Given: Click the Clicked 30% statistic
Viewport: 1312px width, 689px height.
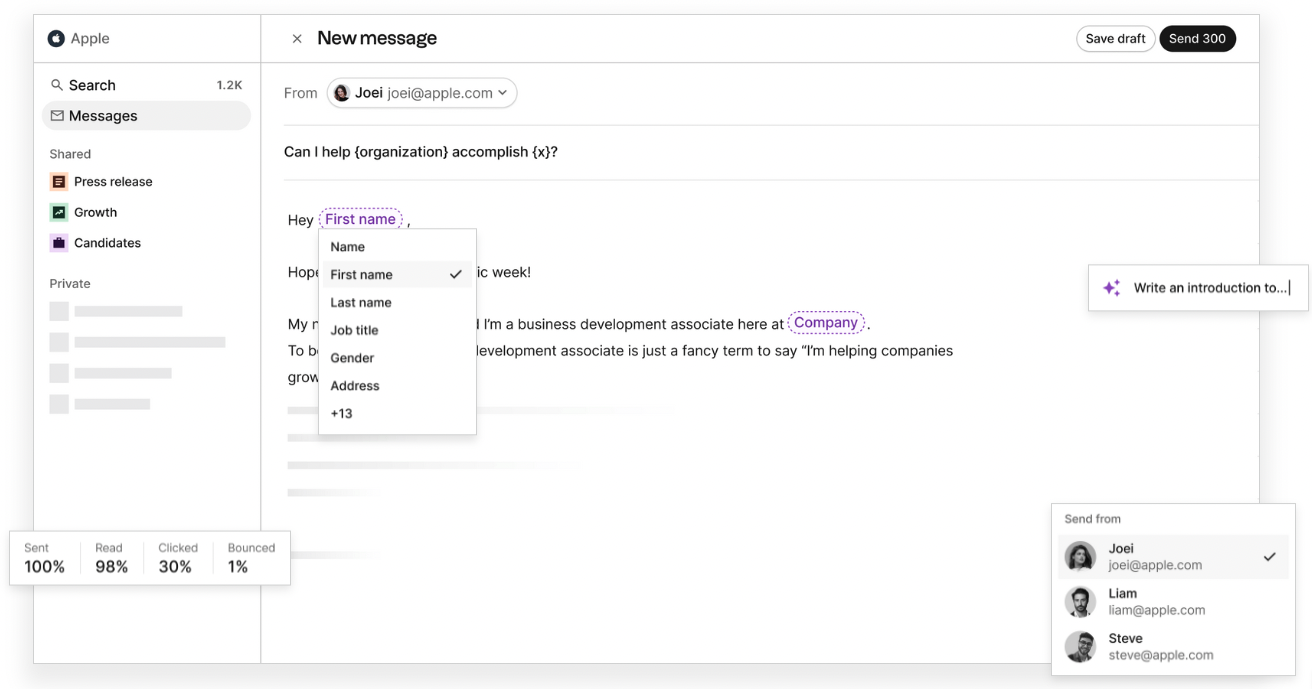Looking at the screenshot, I should (177, 558).
